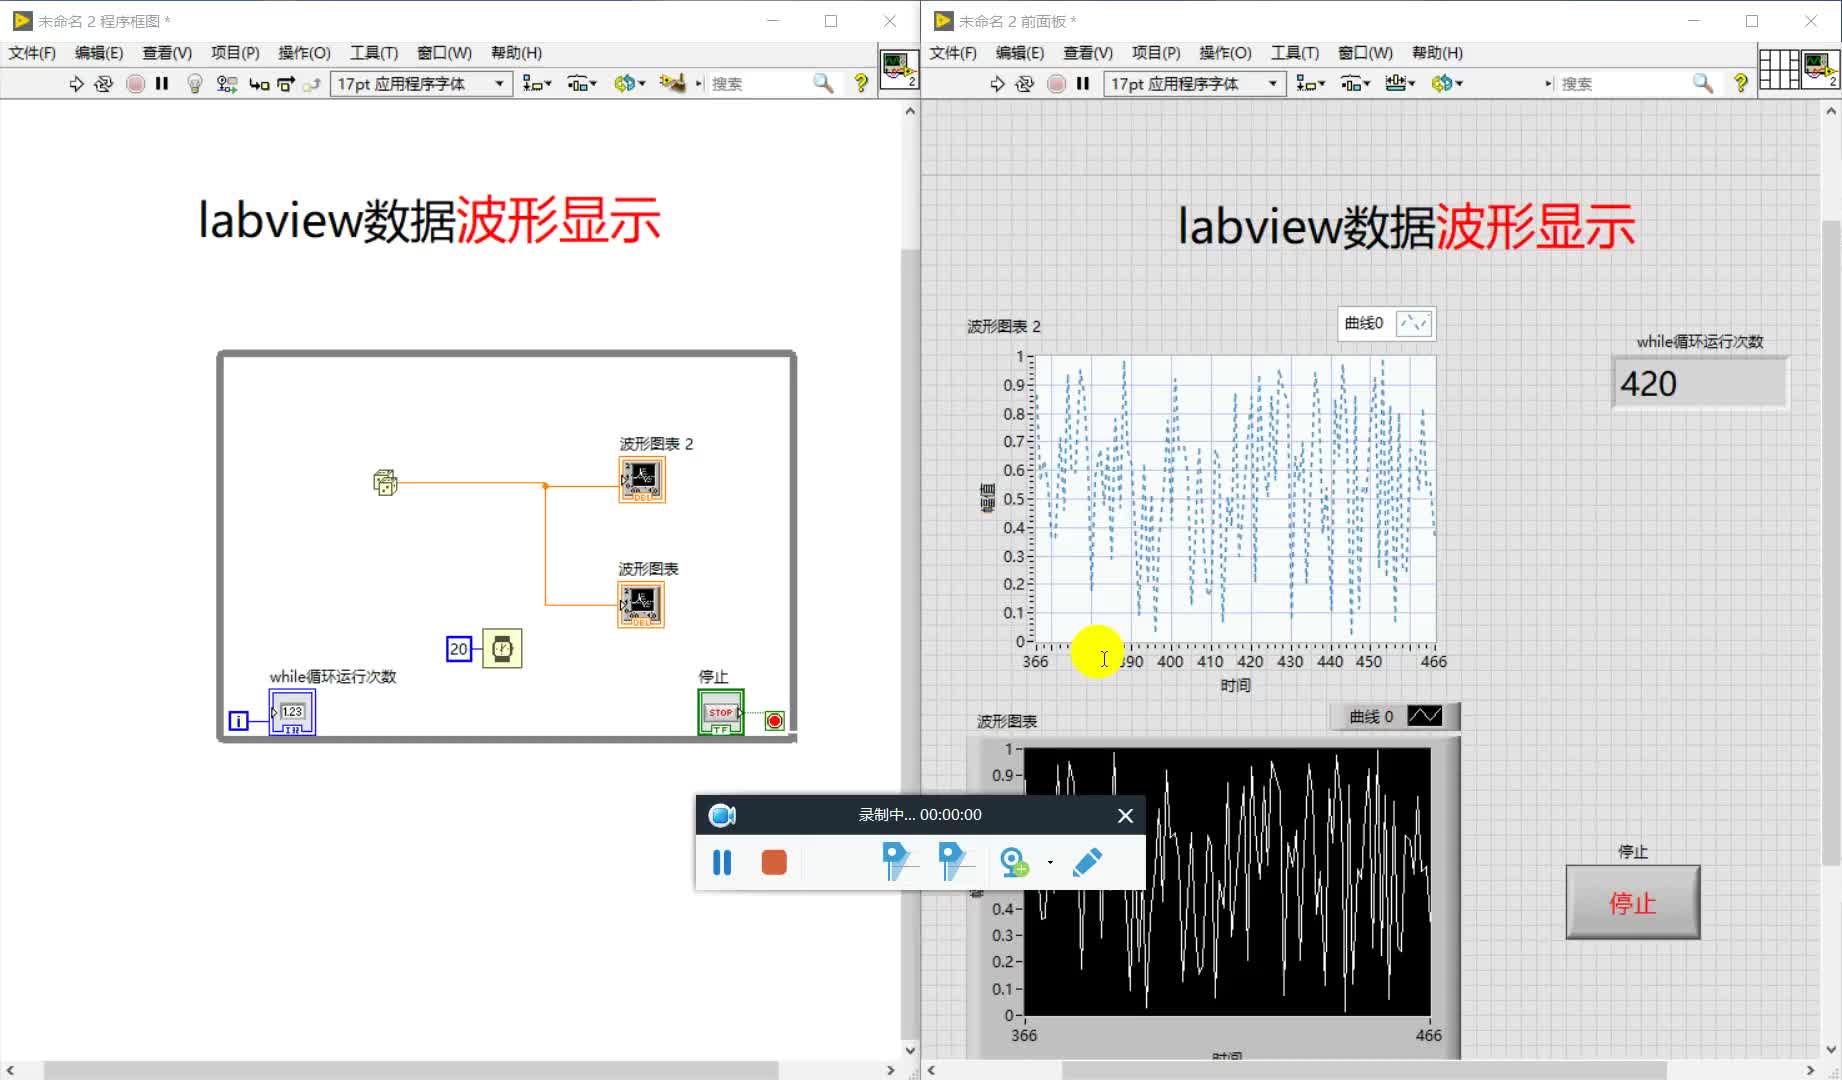Open Resize Objects dropdown in front panel
The height and width of the screenshot is (1080, 1842).
point(1400,84)
